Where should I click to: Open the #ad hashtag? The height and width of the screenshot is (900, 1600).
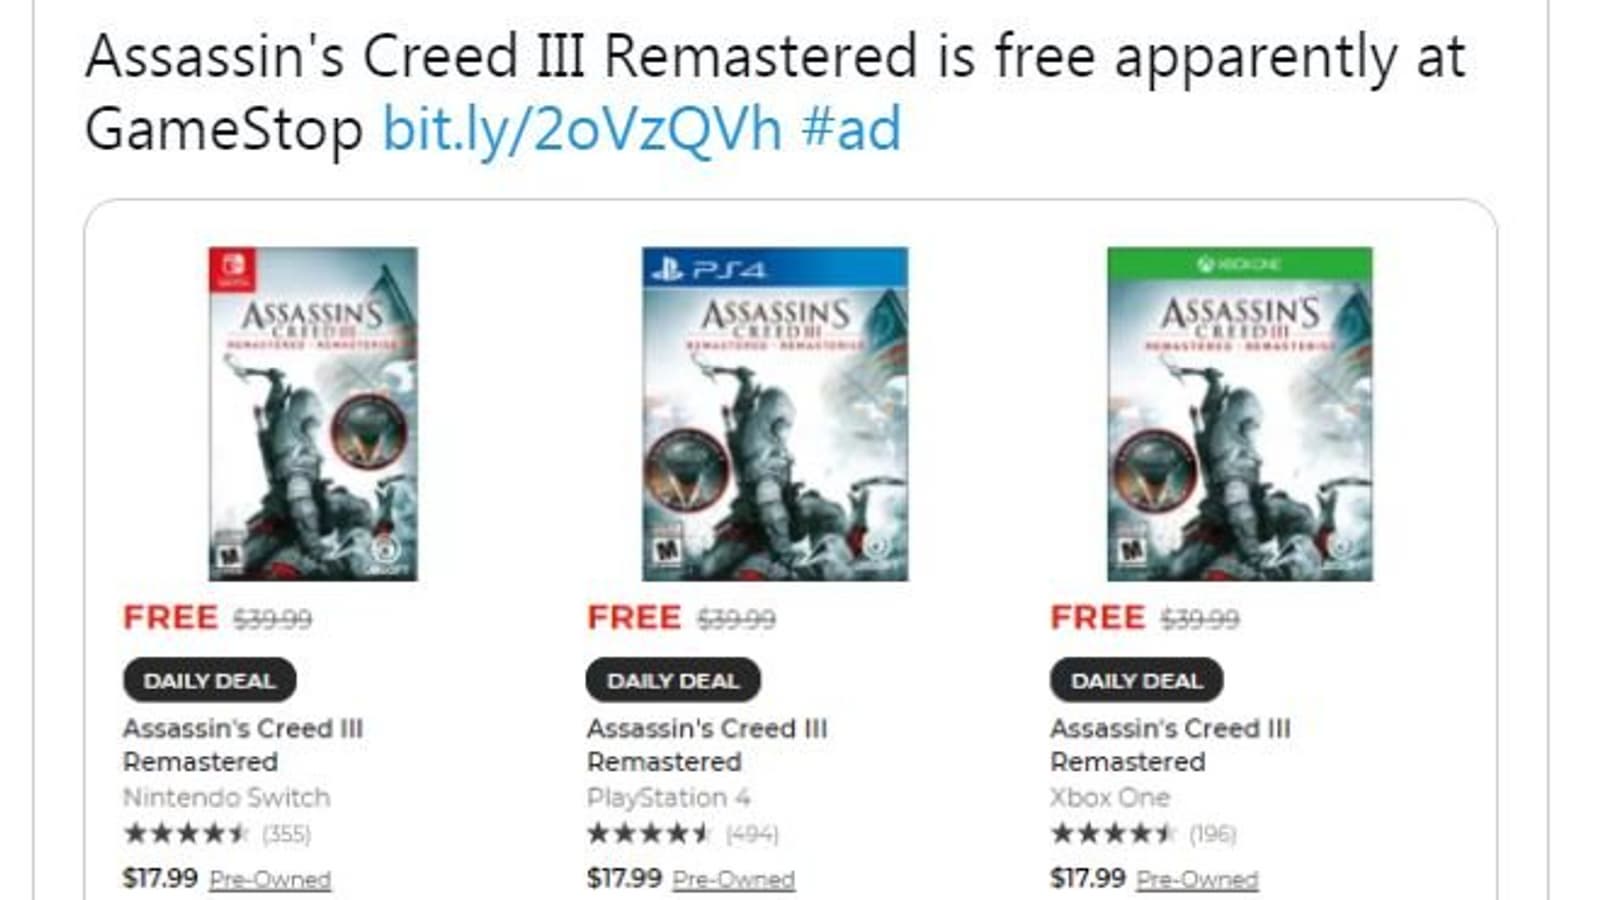(x=851, y=130)
